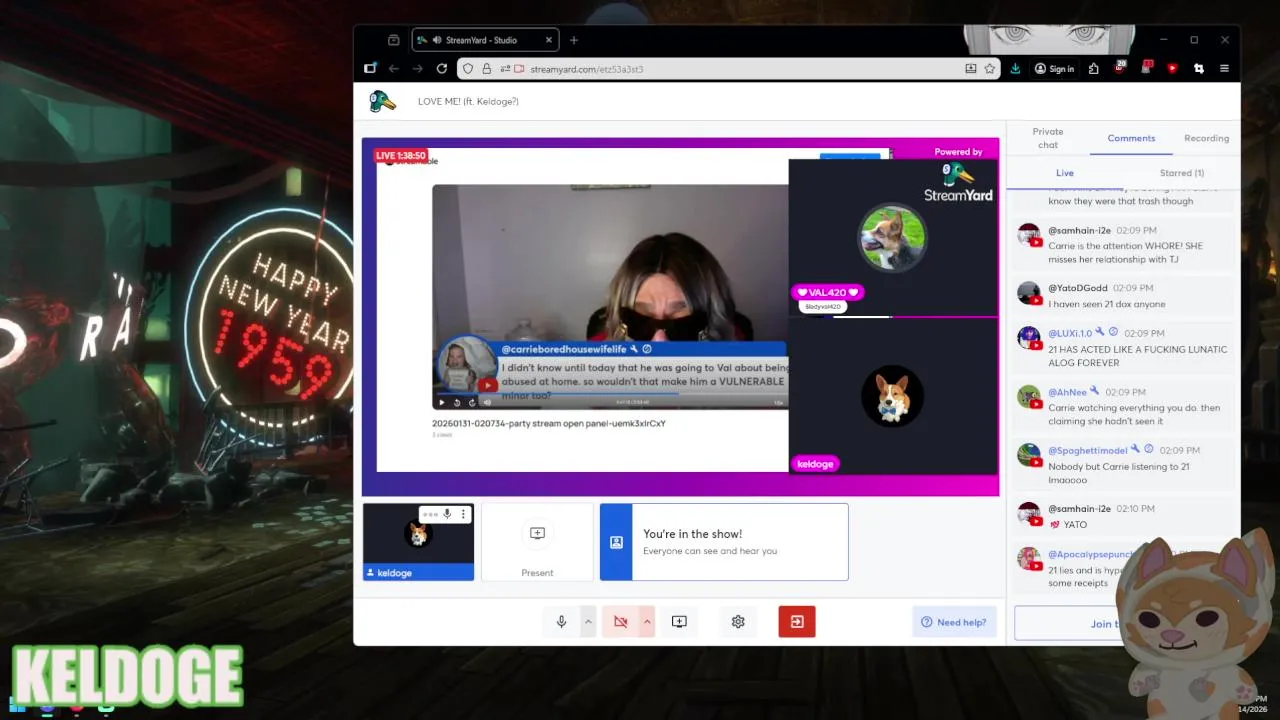Screen dimensions: 1280x720
Task: Click the @LUXi.1.0 comment
Action: click(1125, 348)
